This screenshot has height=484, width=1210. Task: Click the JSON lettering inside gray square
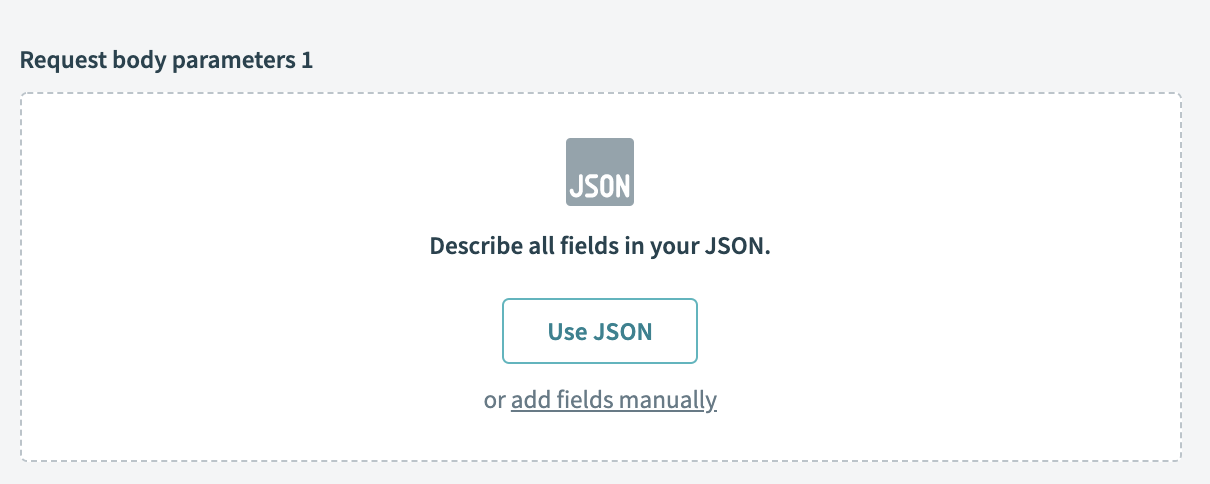[x=600, y=187]
